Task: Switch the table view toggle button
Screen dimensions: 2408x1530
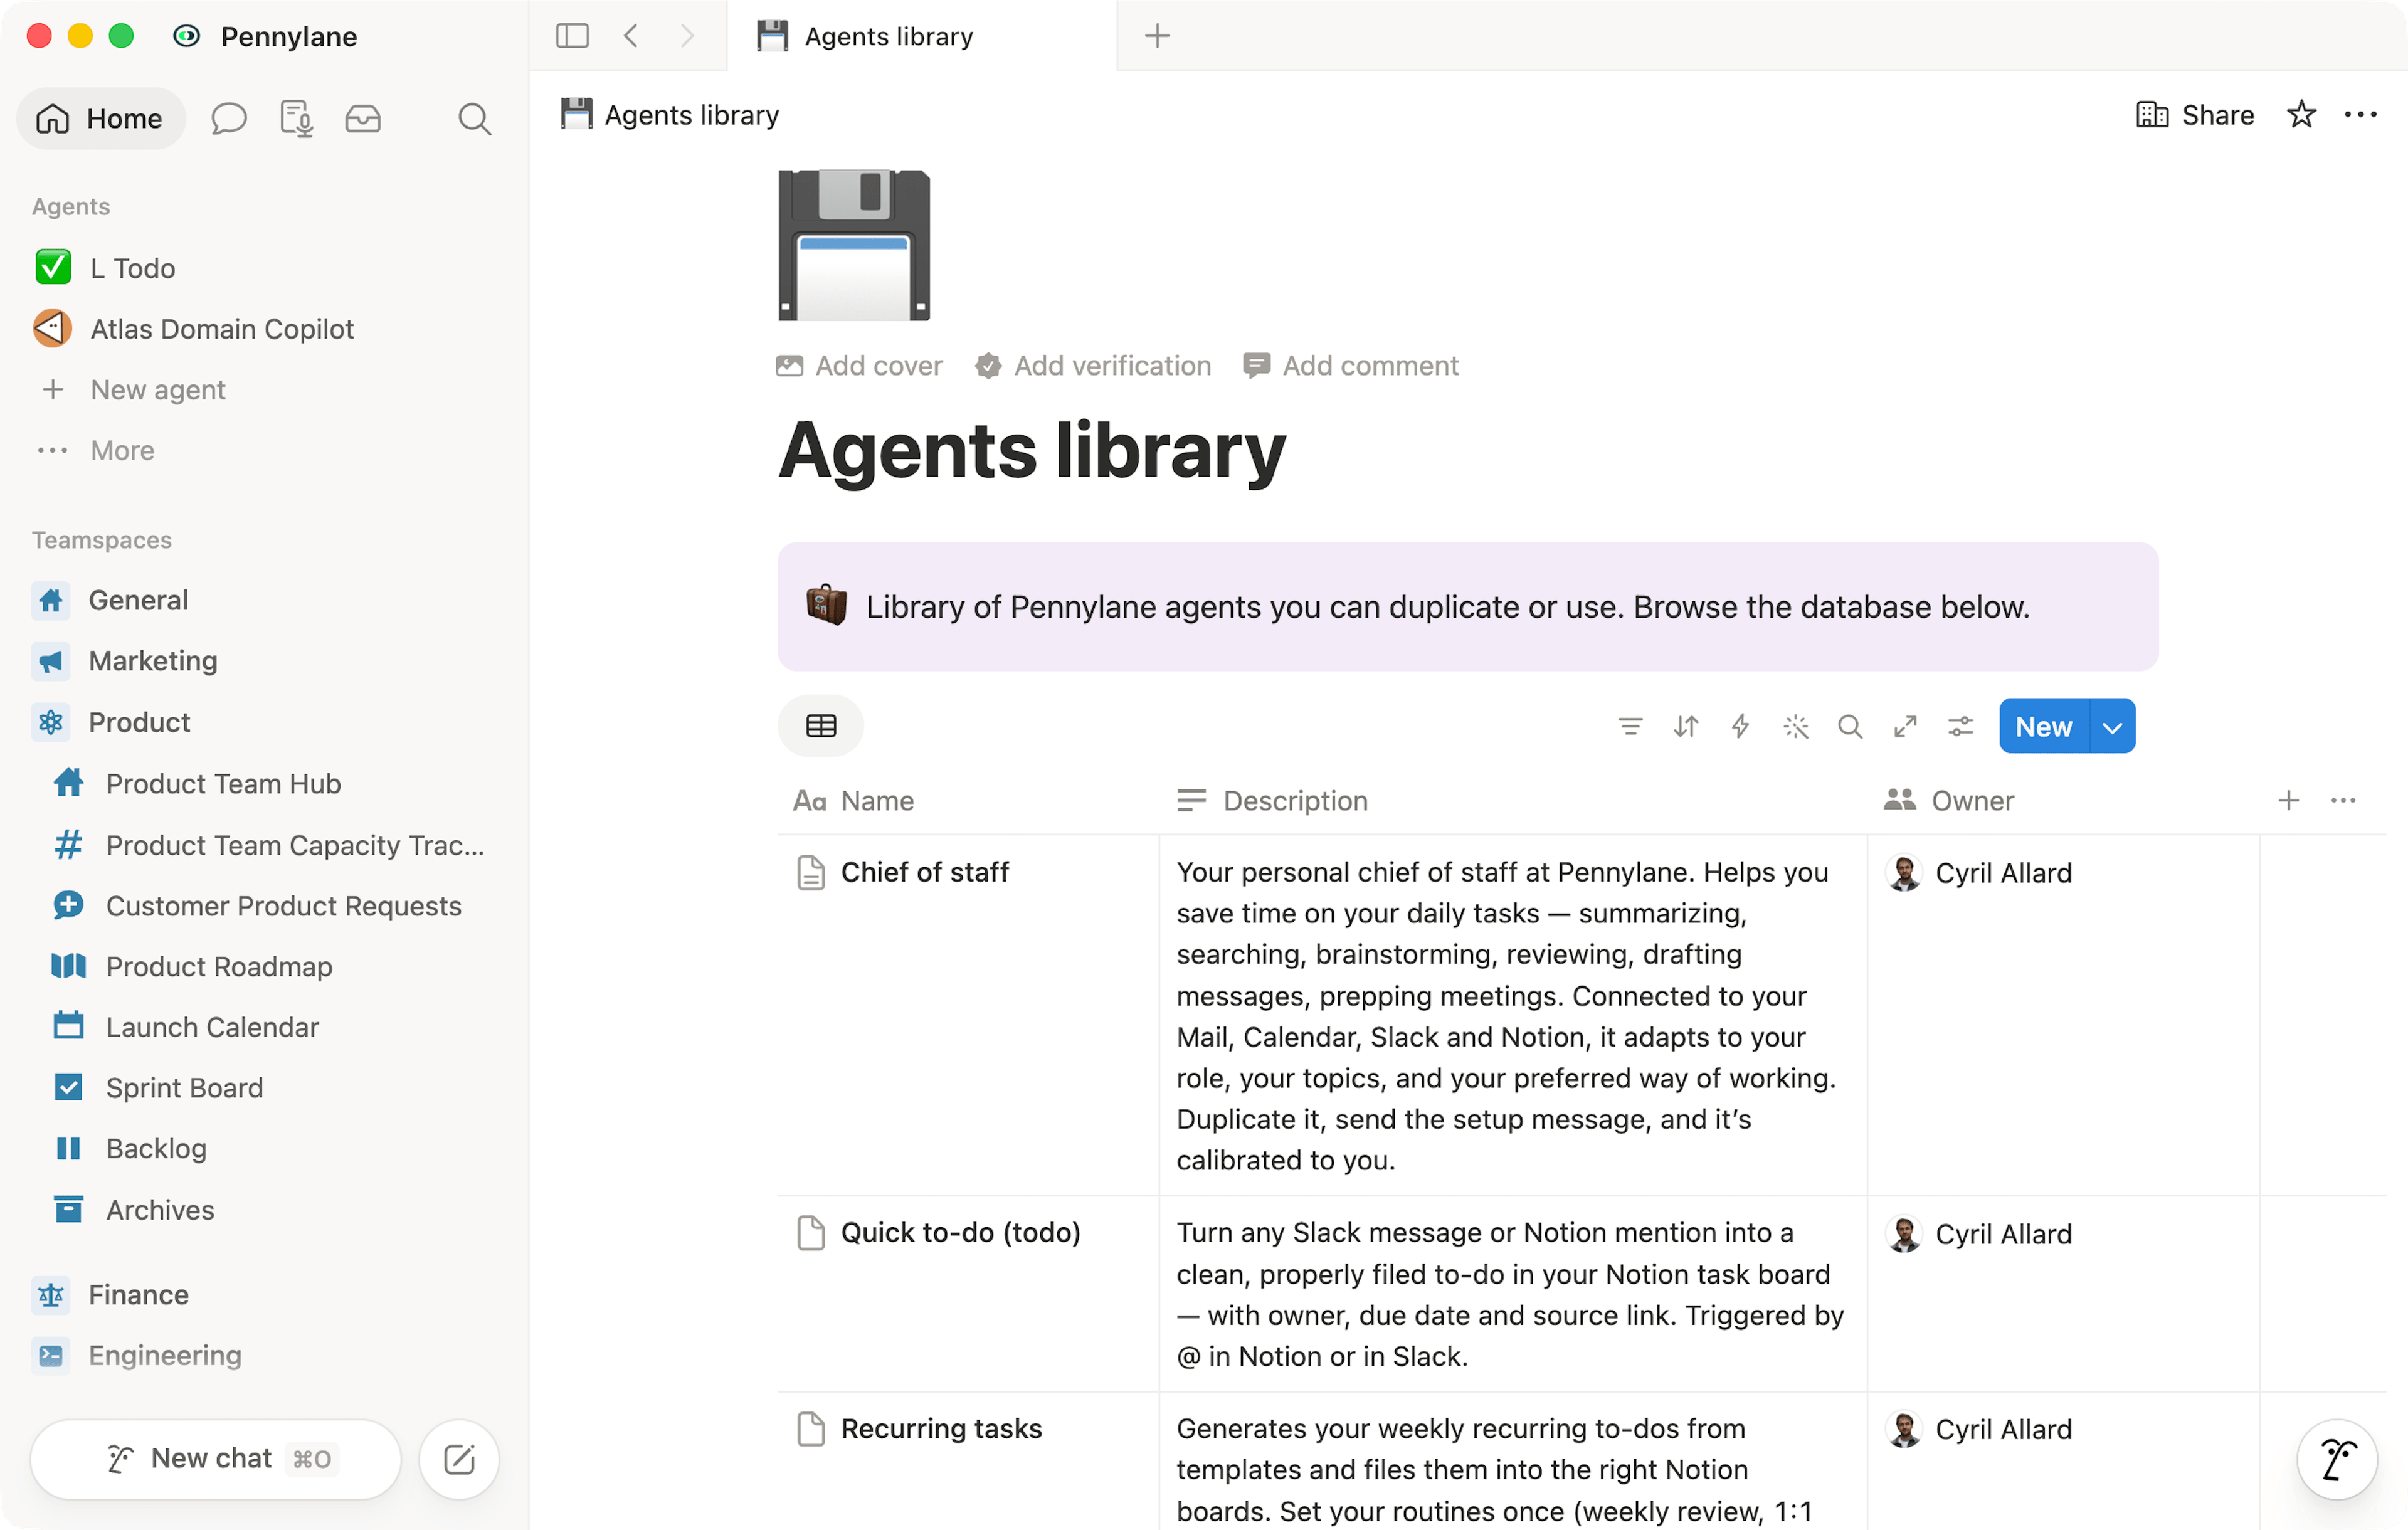Action: point(821,726)
